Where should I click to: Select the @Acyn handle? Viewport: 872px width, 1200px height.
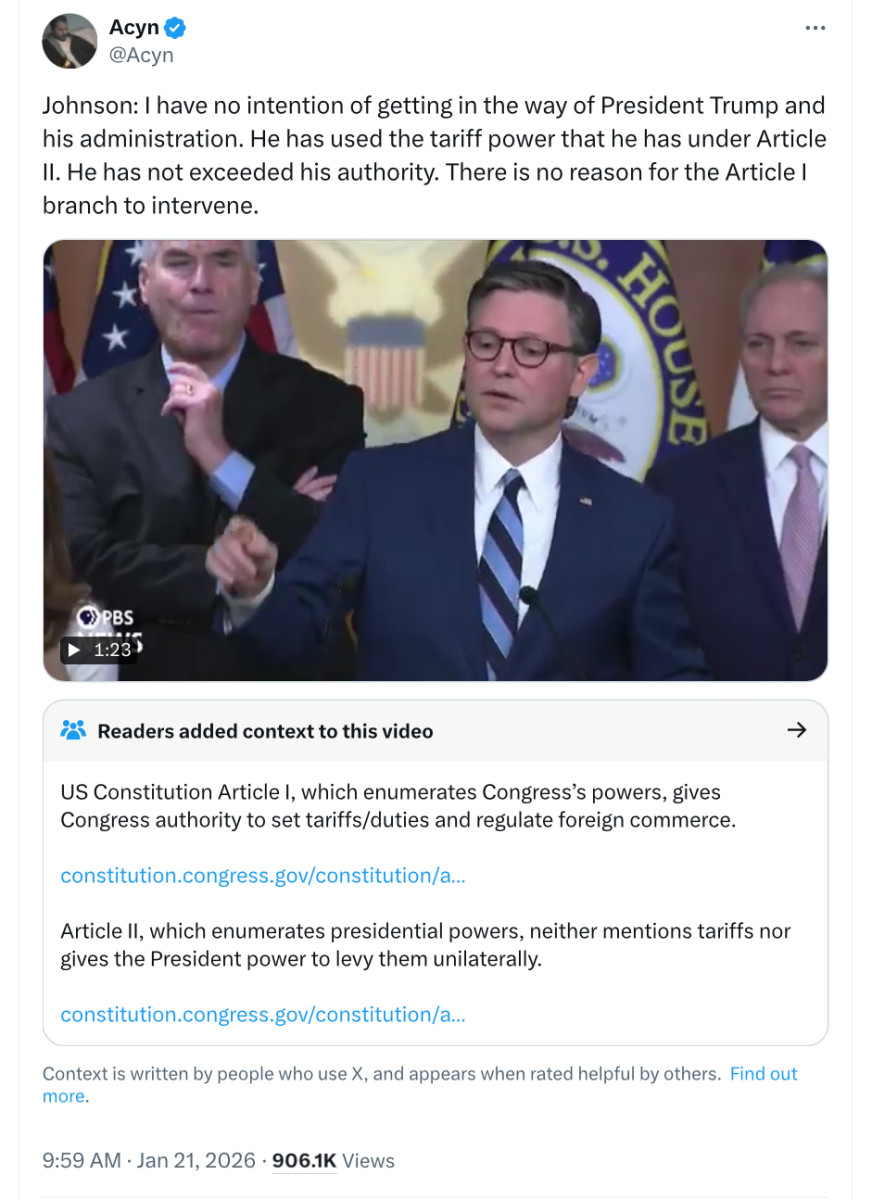tap(141, 55)
